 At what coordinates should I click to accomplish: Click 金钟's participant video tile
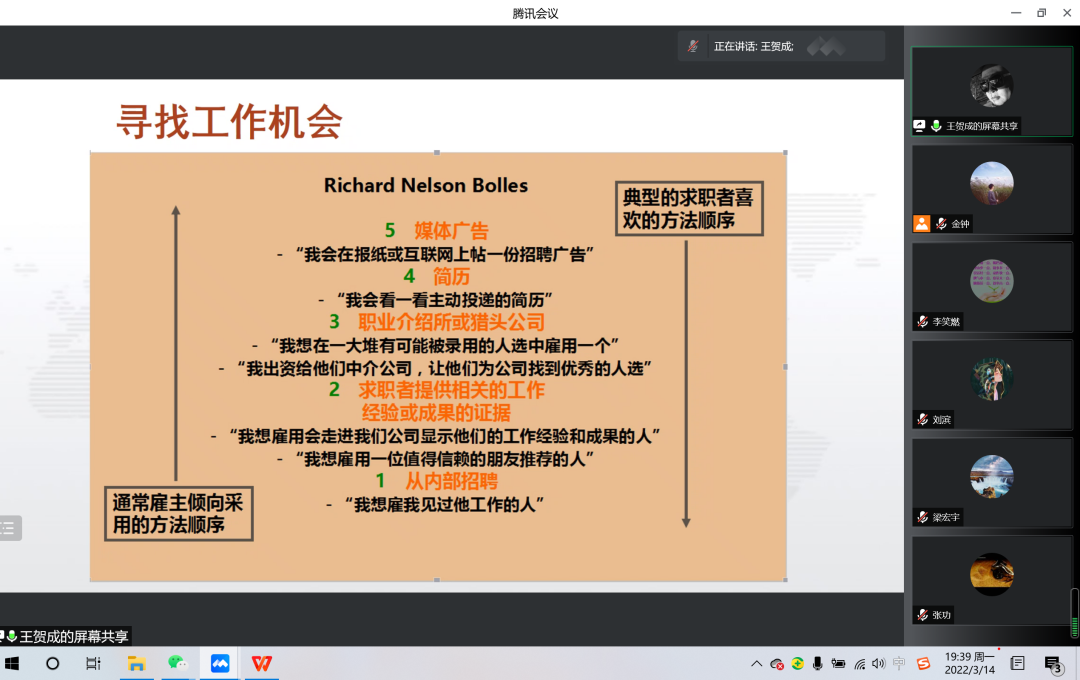coord(990,188)
